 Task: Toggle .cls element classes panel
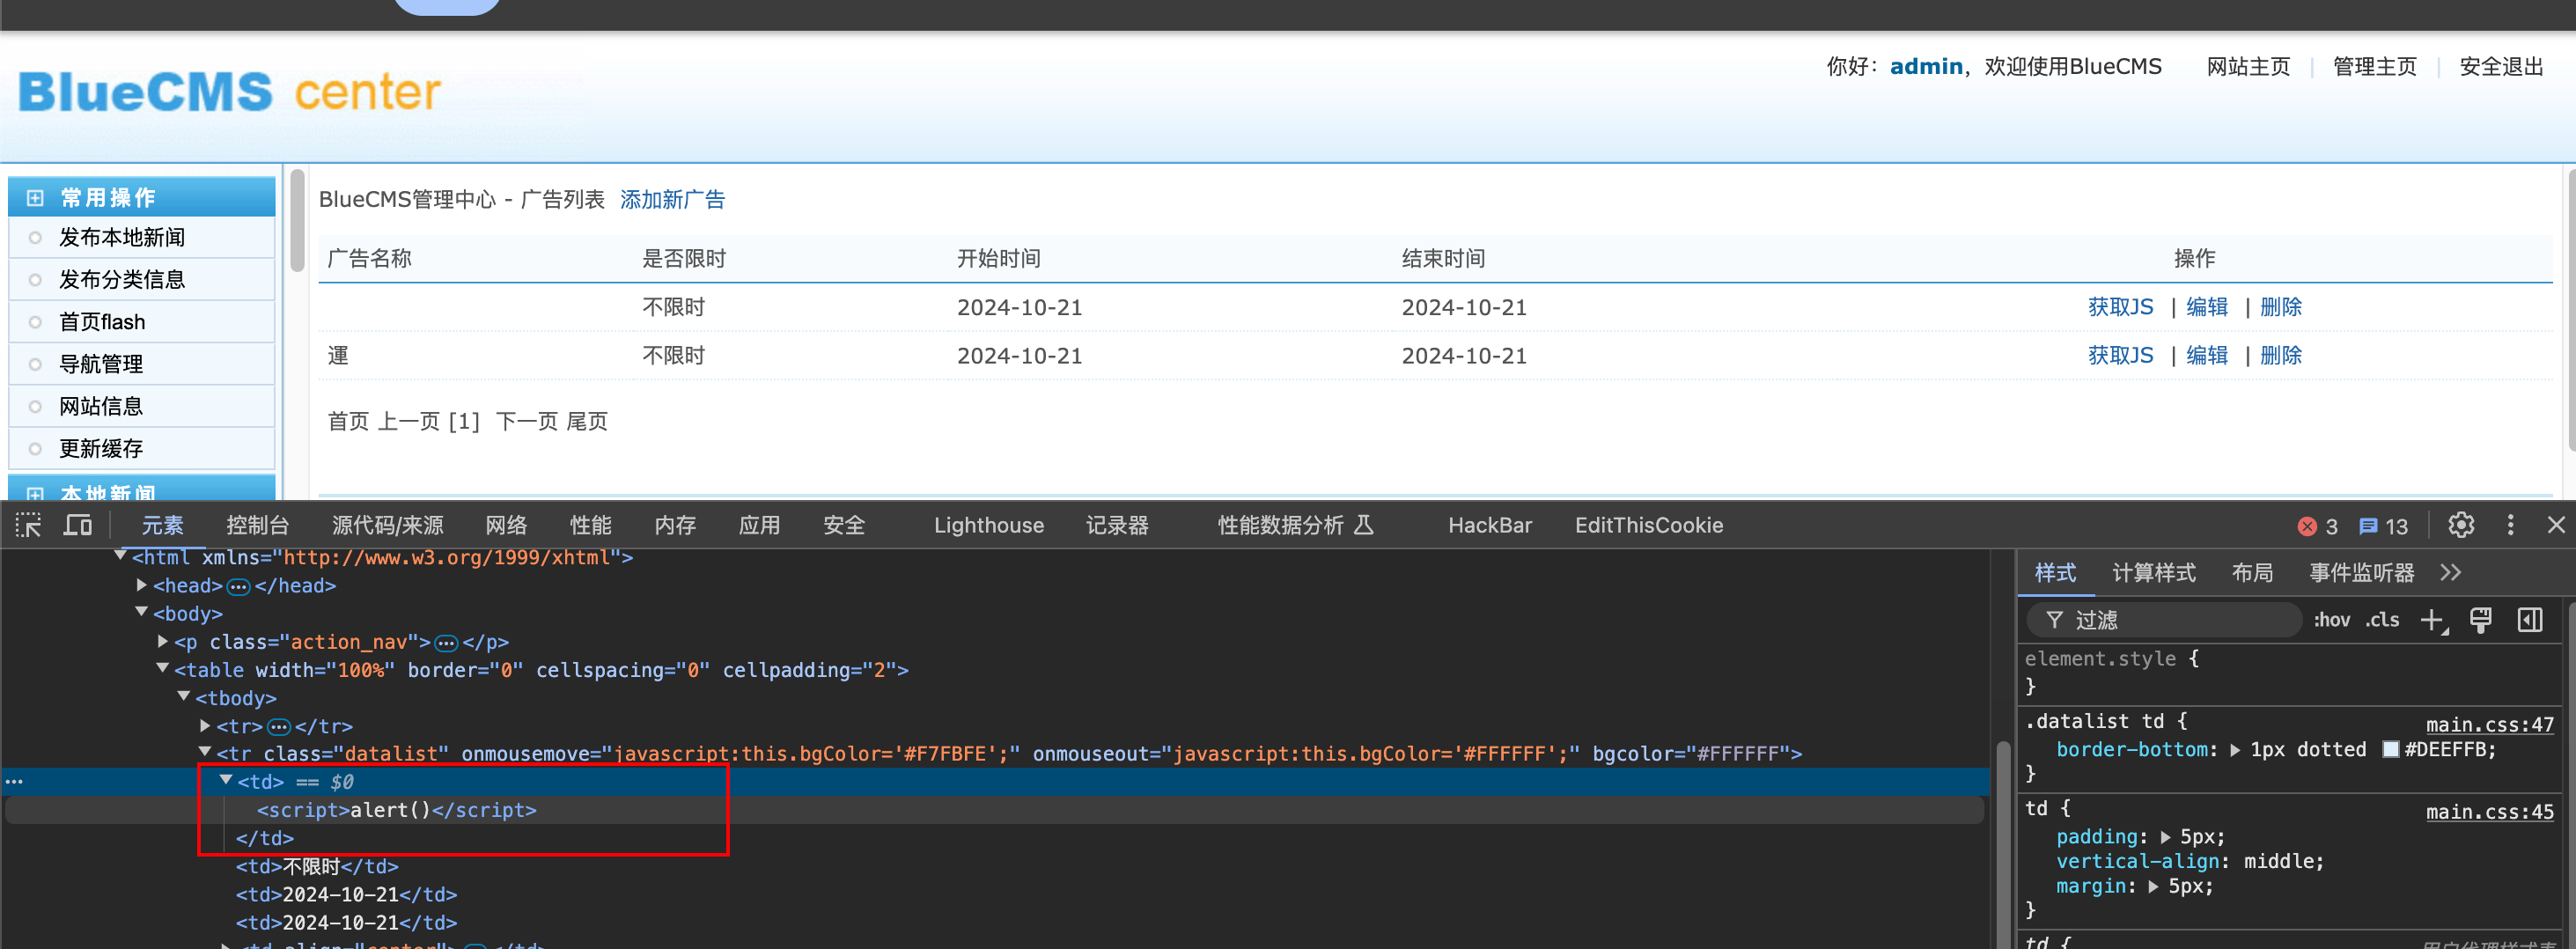(x=2382, y=620)
